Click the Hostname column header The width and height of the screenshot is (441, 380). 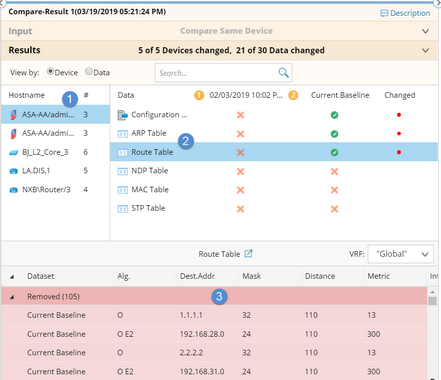click(x=27, y=95)
